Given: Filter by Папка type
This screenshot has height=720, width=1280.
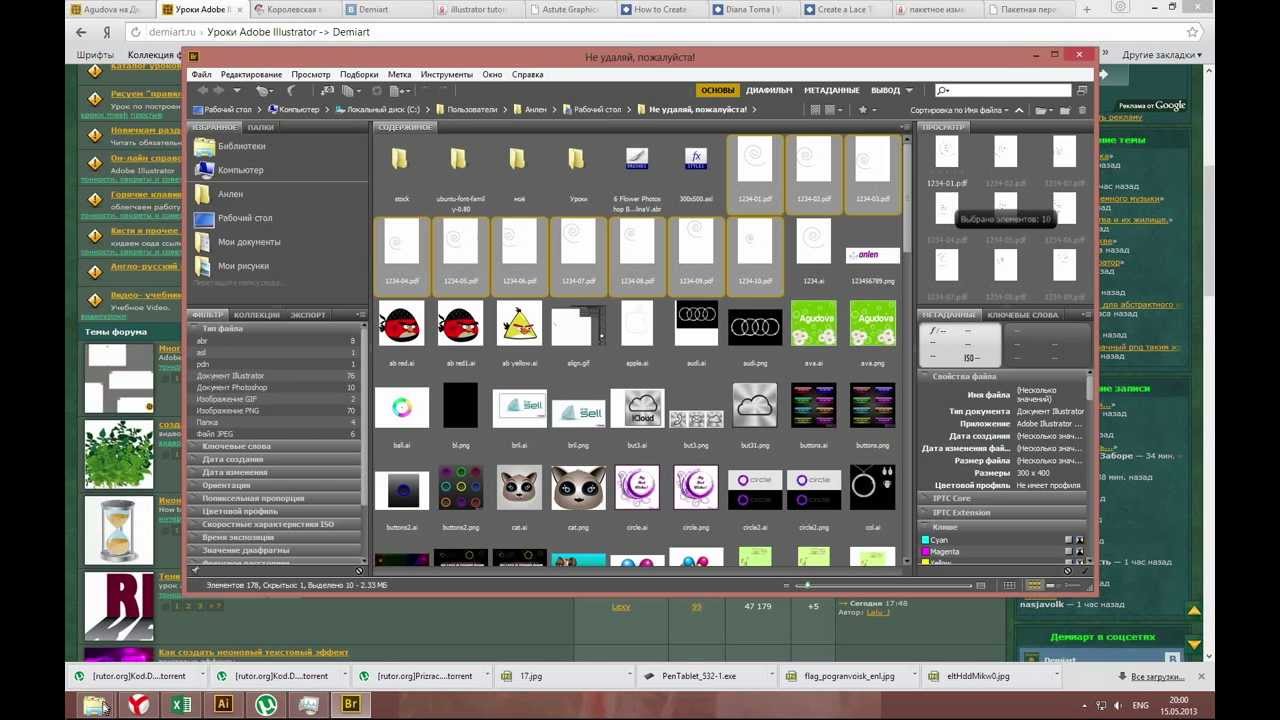Looking at the screenshot, I should [x=275, y=422].
